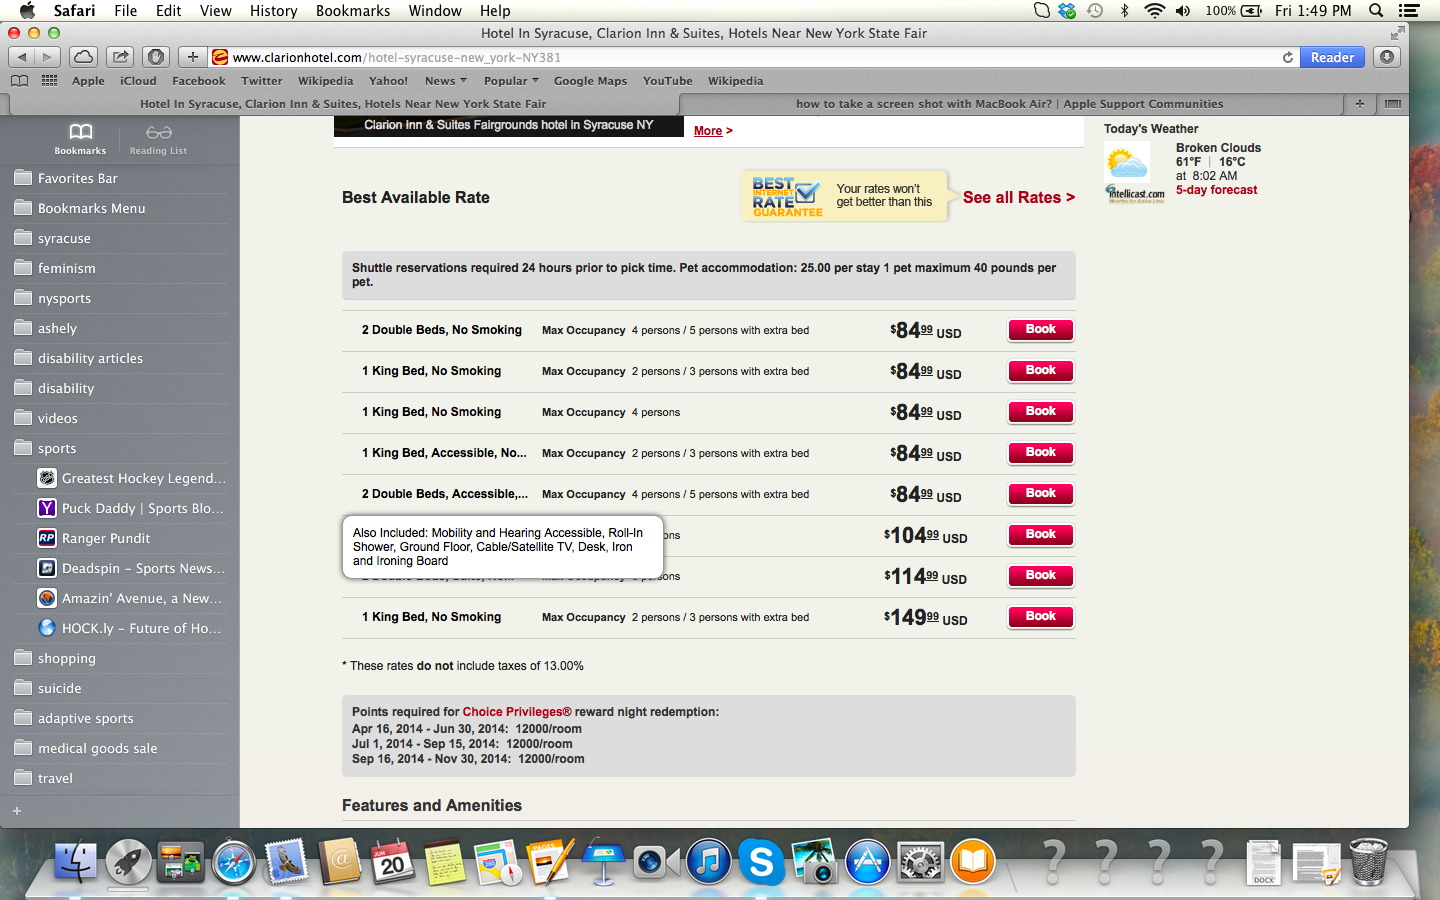Go back using Safari's back arrow
The width and height of the screenshot is (1440, 900).
coord(22,57)
